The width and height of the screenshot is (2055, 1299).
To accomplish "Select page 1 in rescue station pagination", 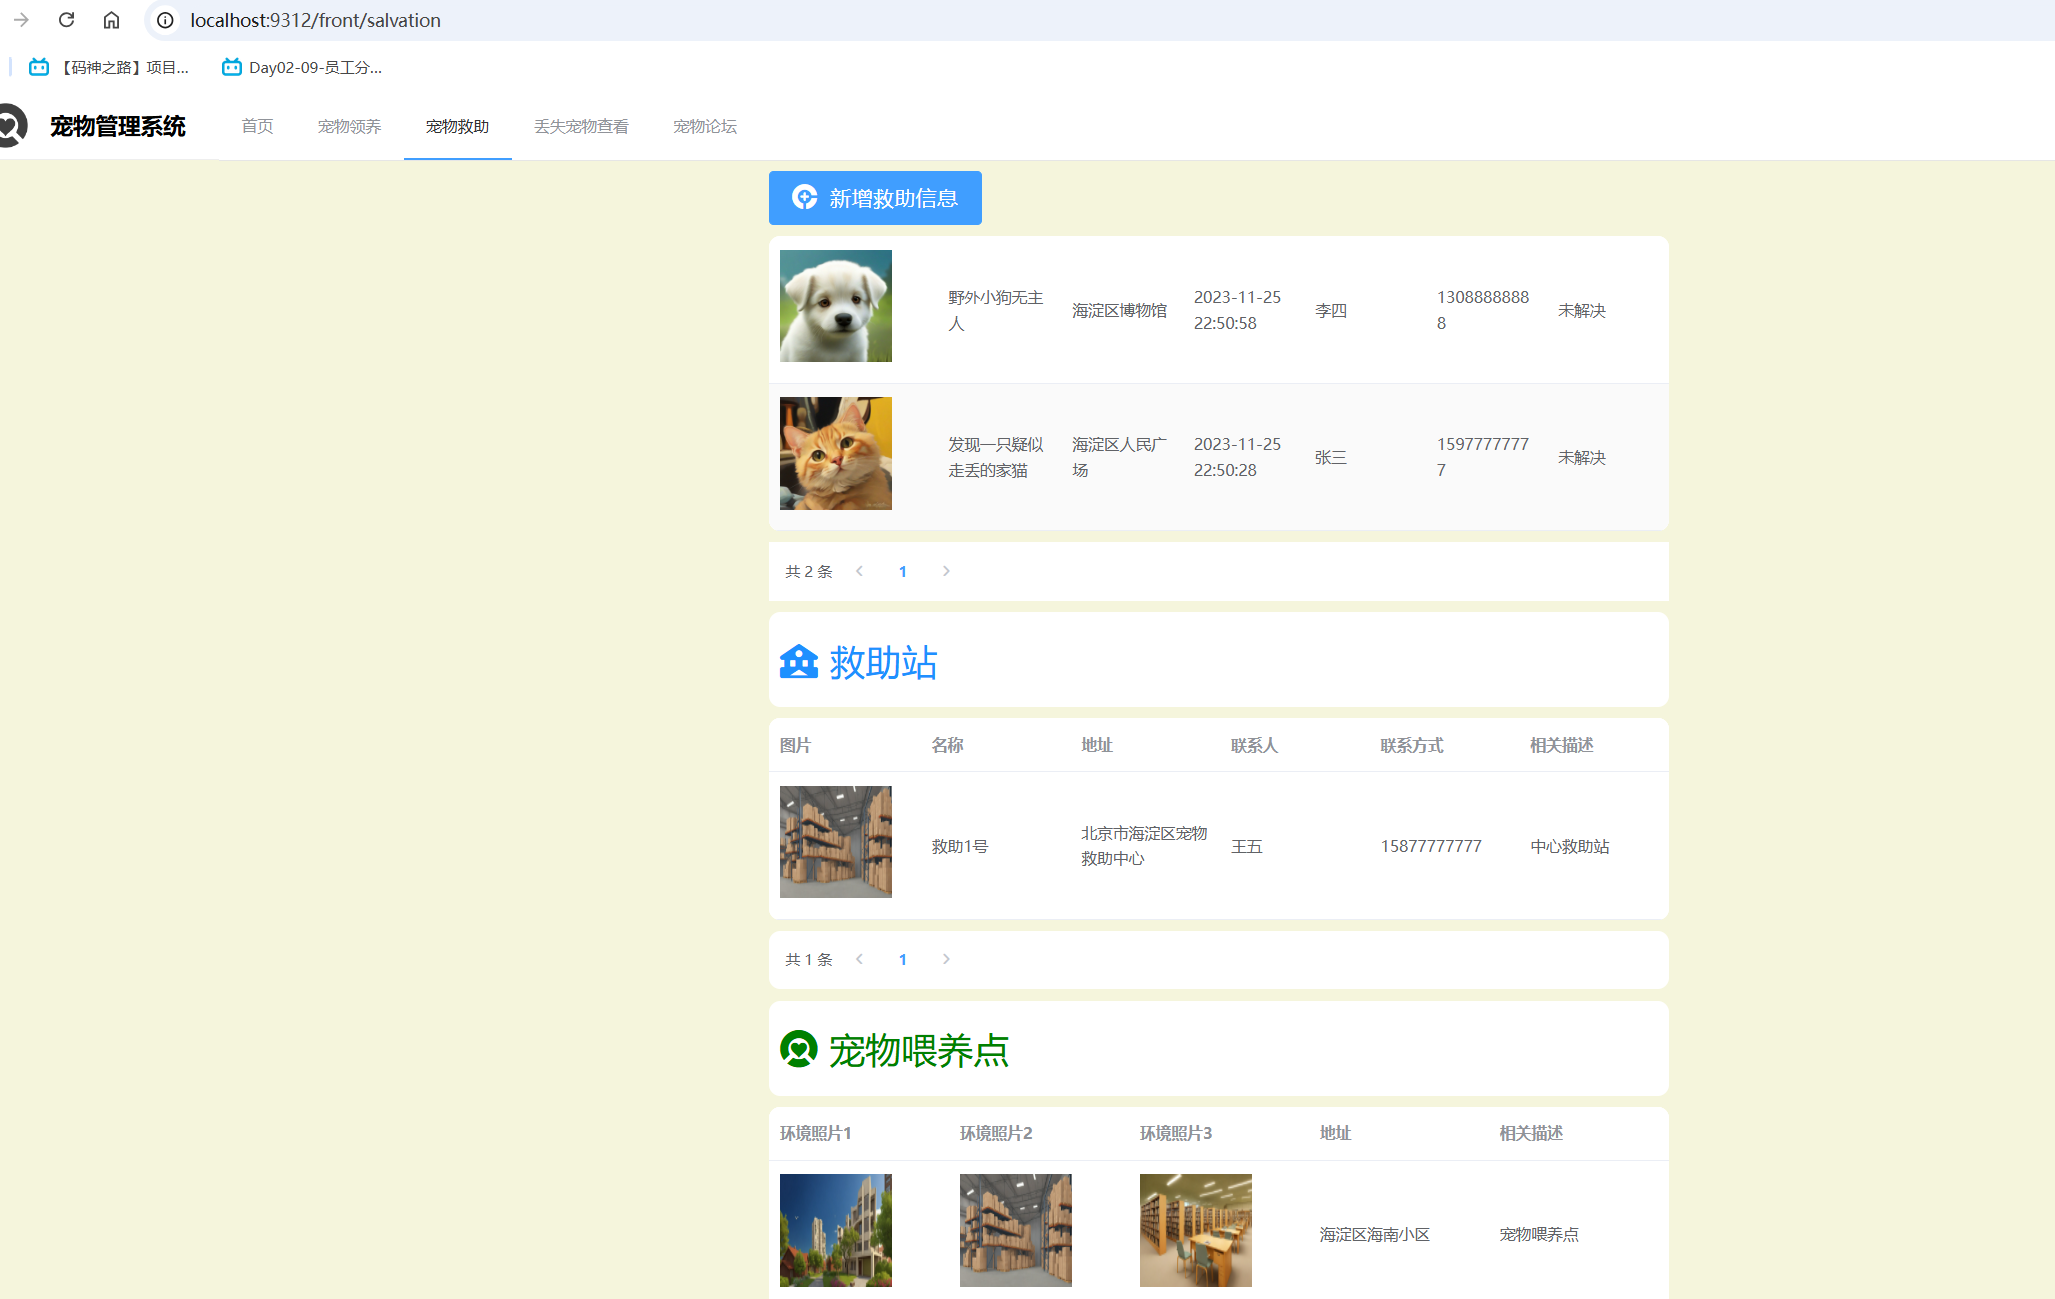I will (x=902, y=959).
